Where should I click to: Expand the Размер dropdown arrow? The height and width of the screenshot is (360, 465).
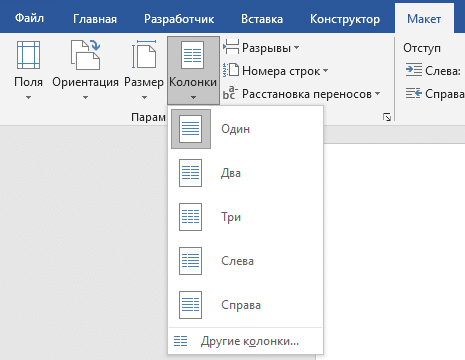pyautogui.click(x=144, y=98)
